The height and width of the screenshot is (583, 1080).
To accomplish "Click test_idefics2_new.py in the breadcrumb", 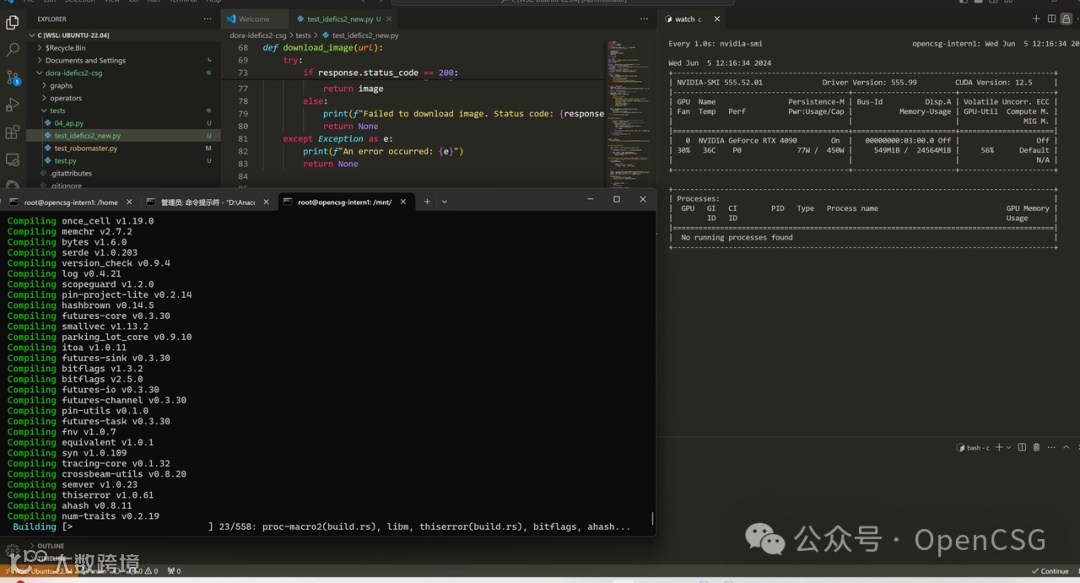I will tap(365, 35).
